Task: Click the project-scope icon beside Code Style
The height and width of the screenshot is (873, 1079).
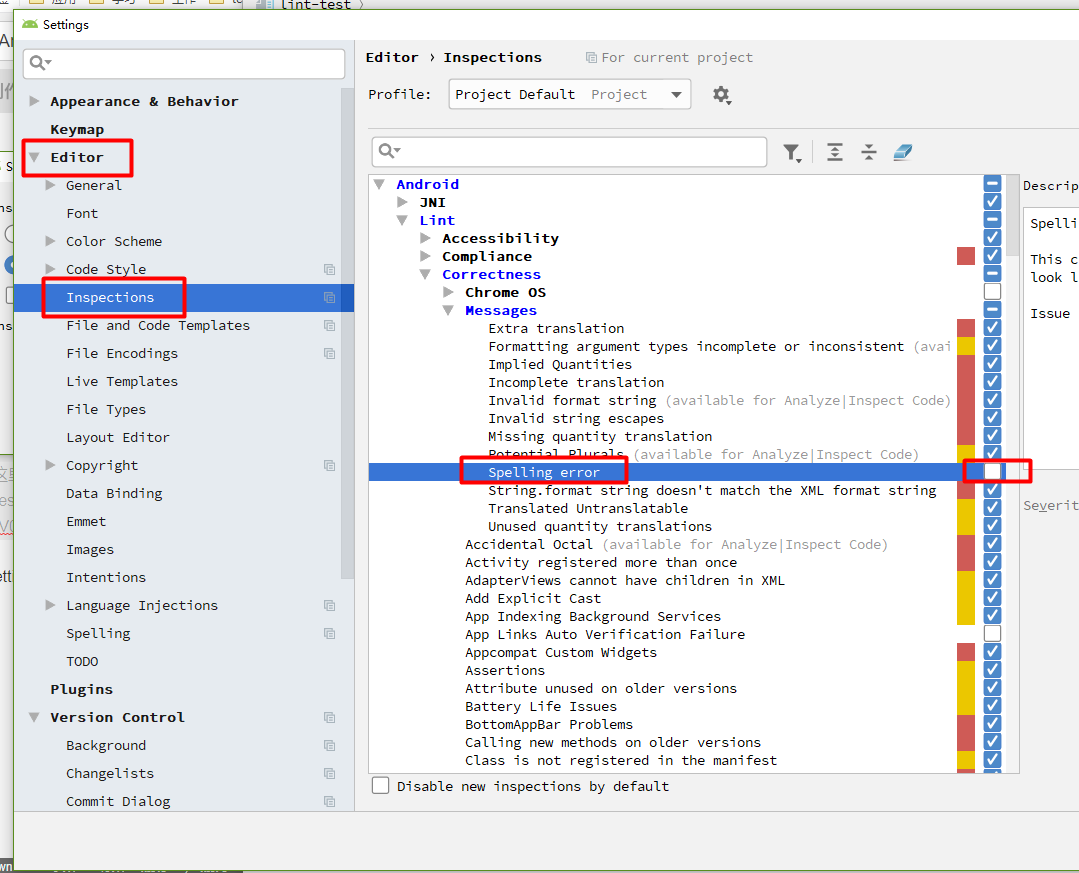Action: (x=330, y=270)
